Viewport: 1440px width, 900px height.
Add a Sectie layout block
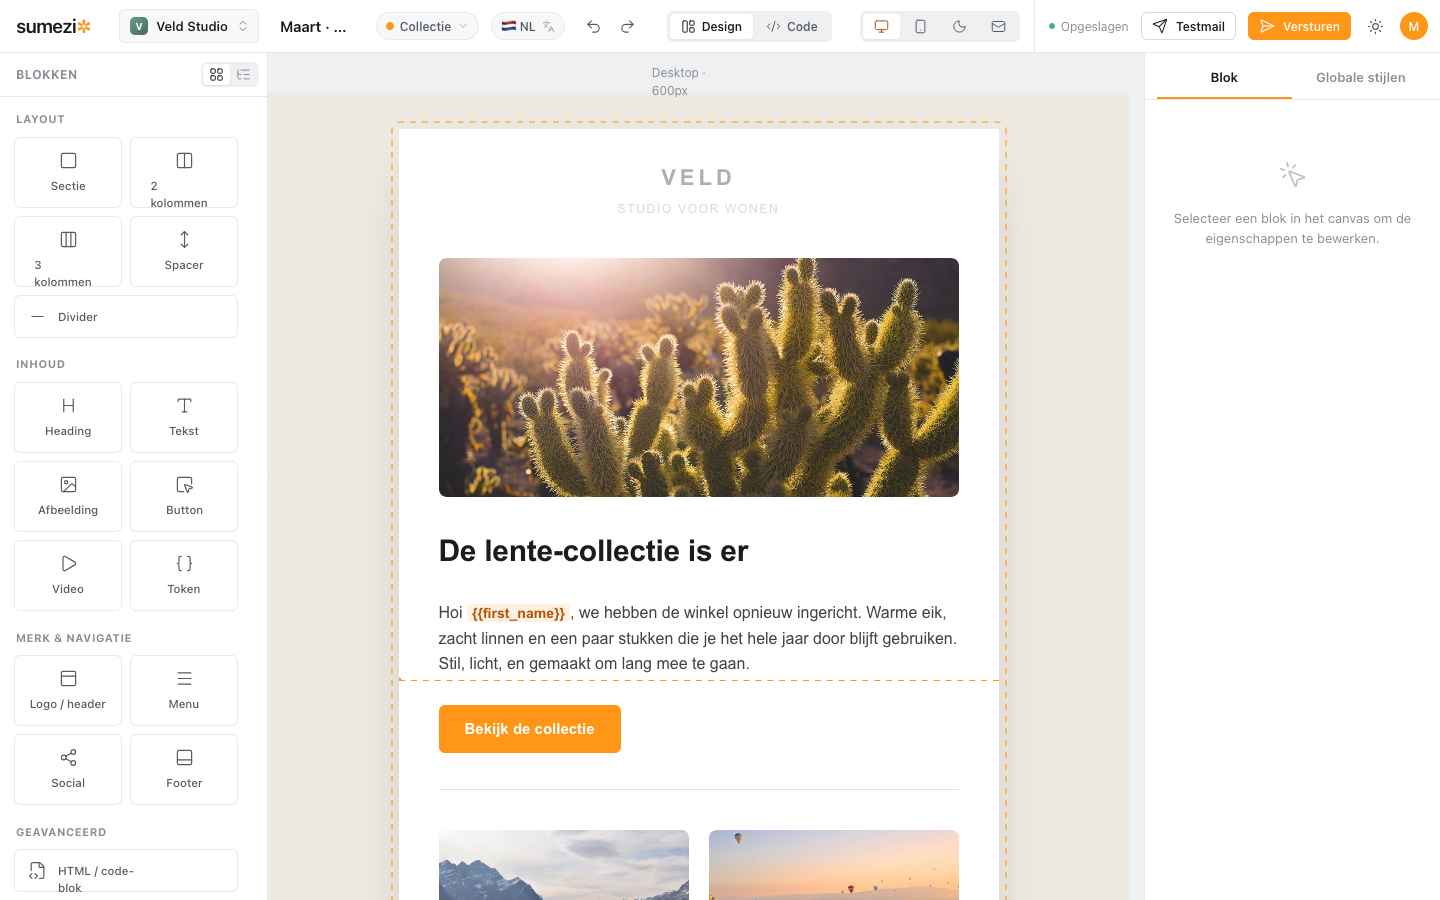(68, 172)
